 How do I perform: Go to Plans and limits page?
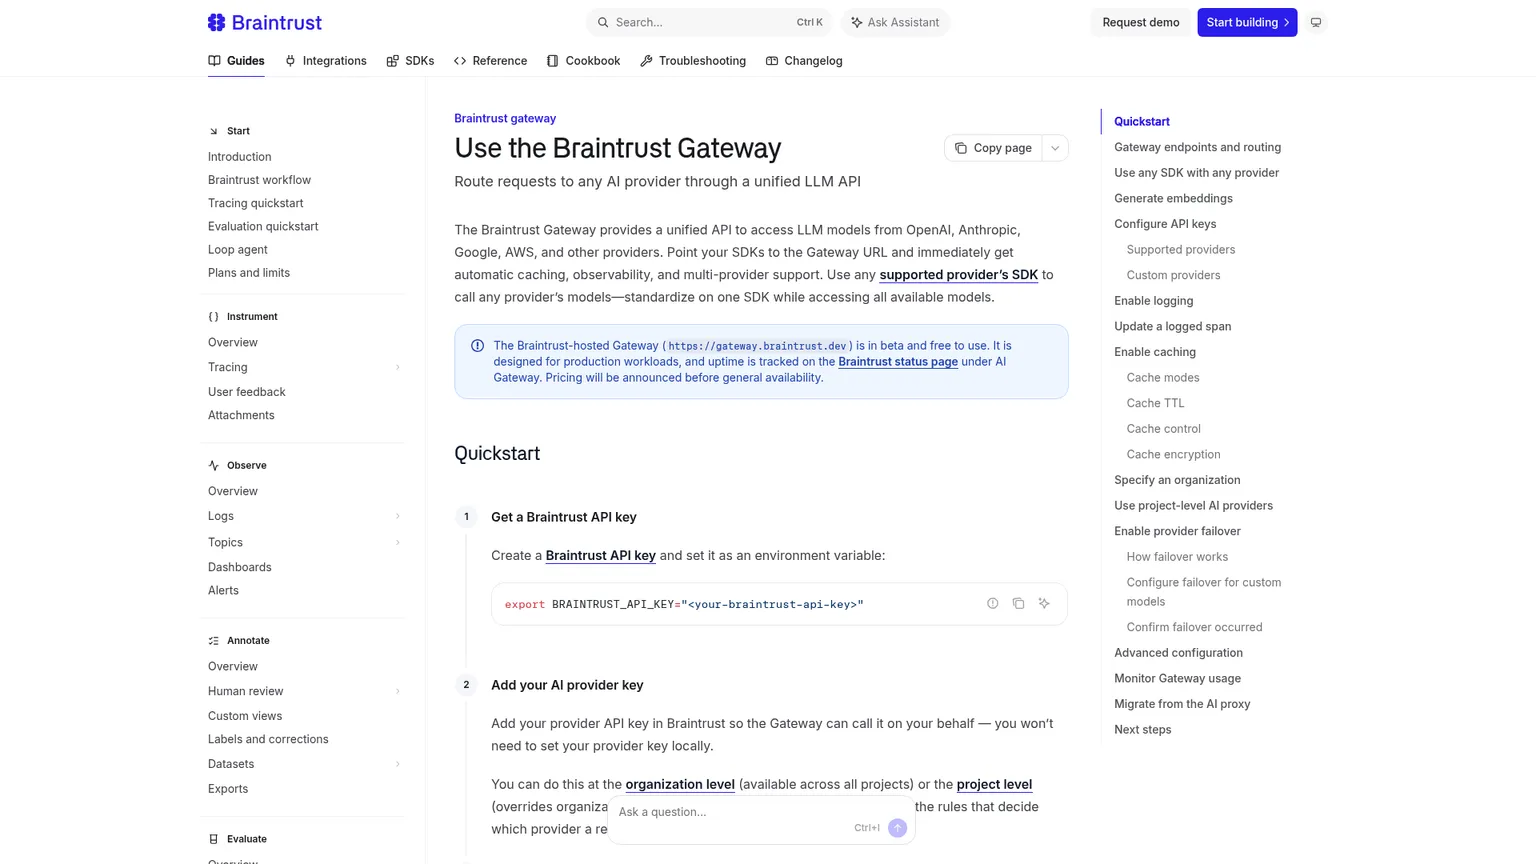coord(249,273)
